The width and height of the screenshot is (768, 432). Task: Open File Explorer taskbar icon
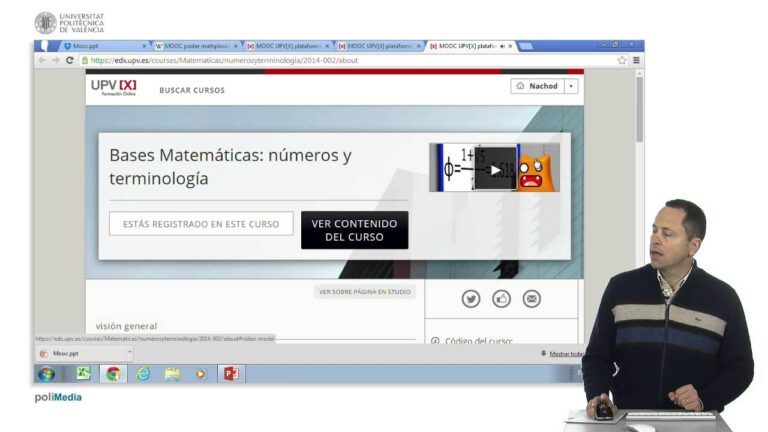click(x=172, y=374)
